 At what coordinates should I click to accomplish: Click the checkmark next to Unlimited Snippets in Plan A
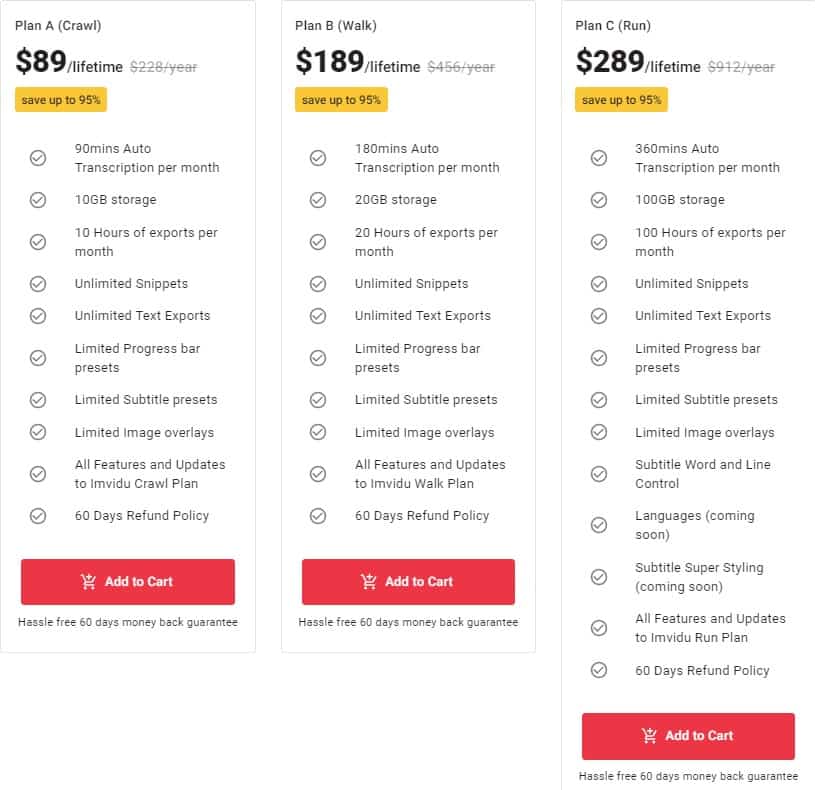click(39, 284)
